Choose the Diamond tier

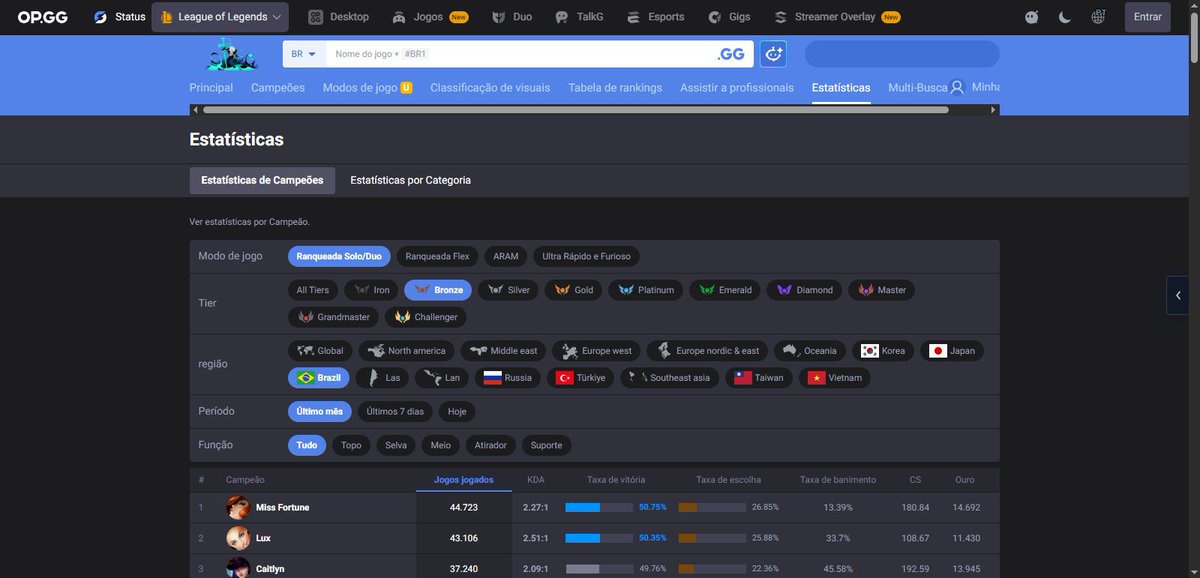point(805,290)
